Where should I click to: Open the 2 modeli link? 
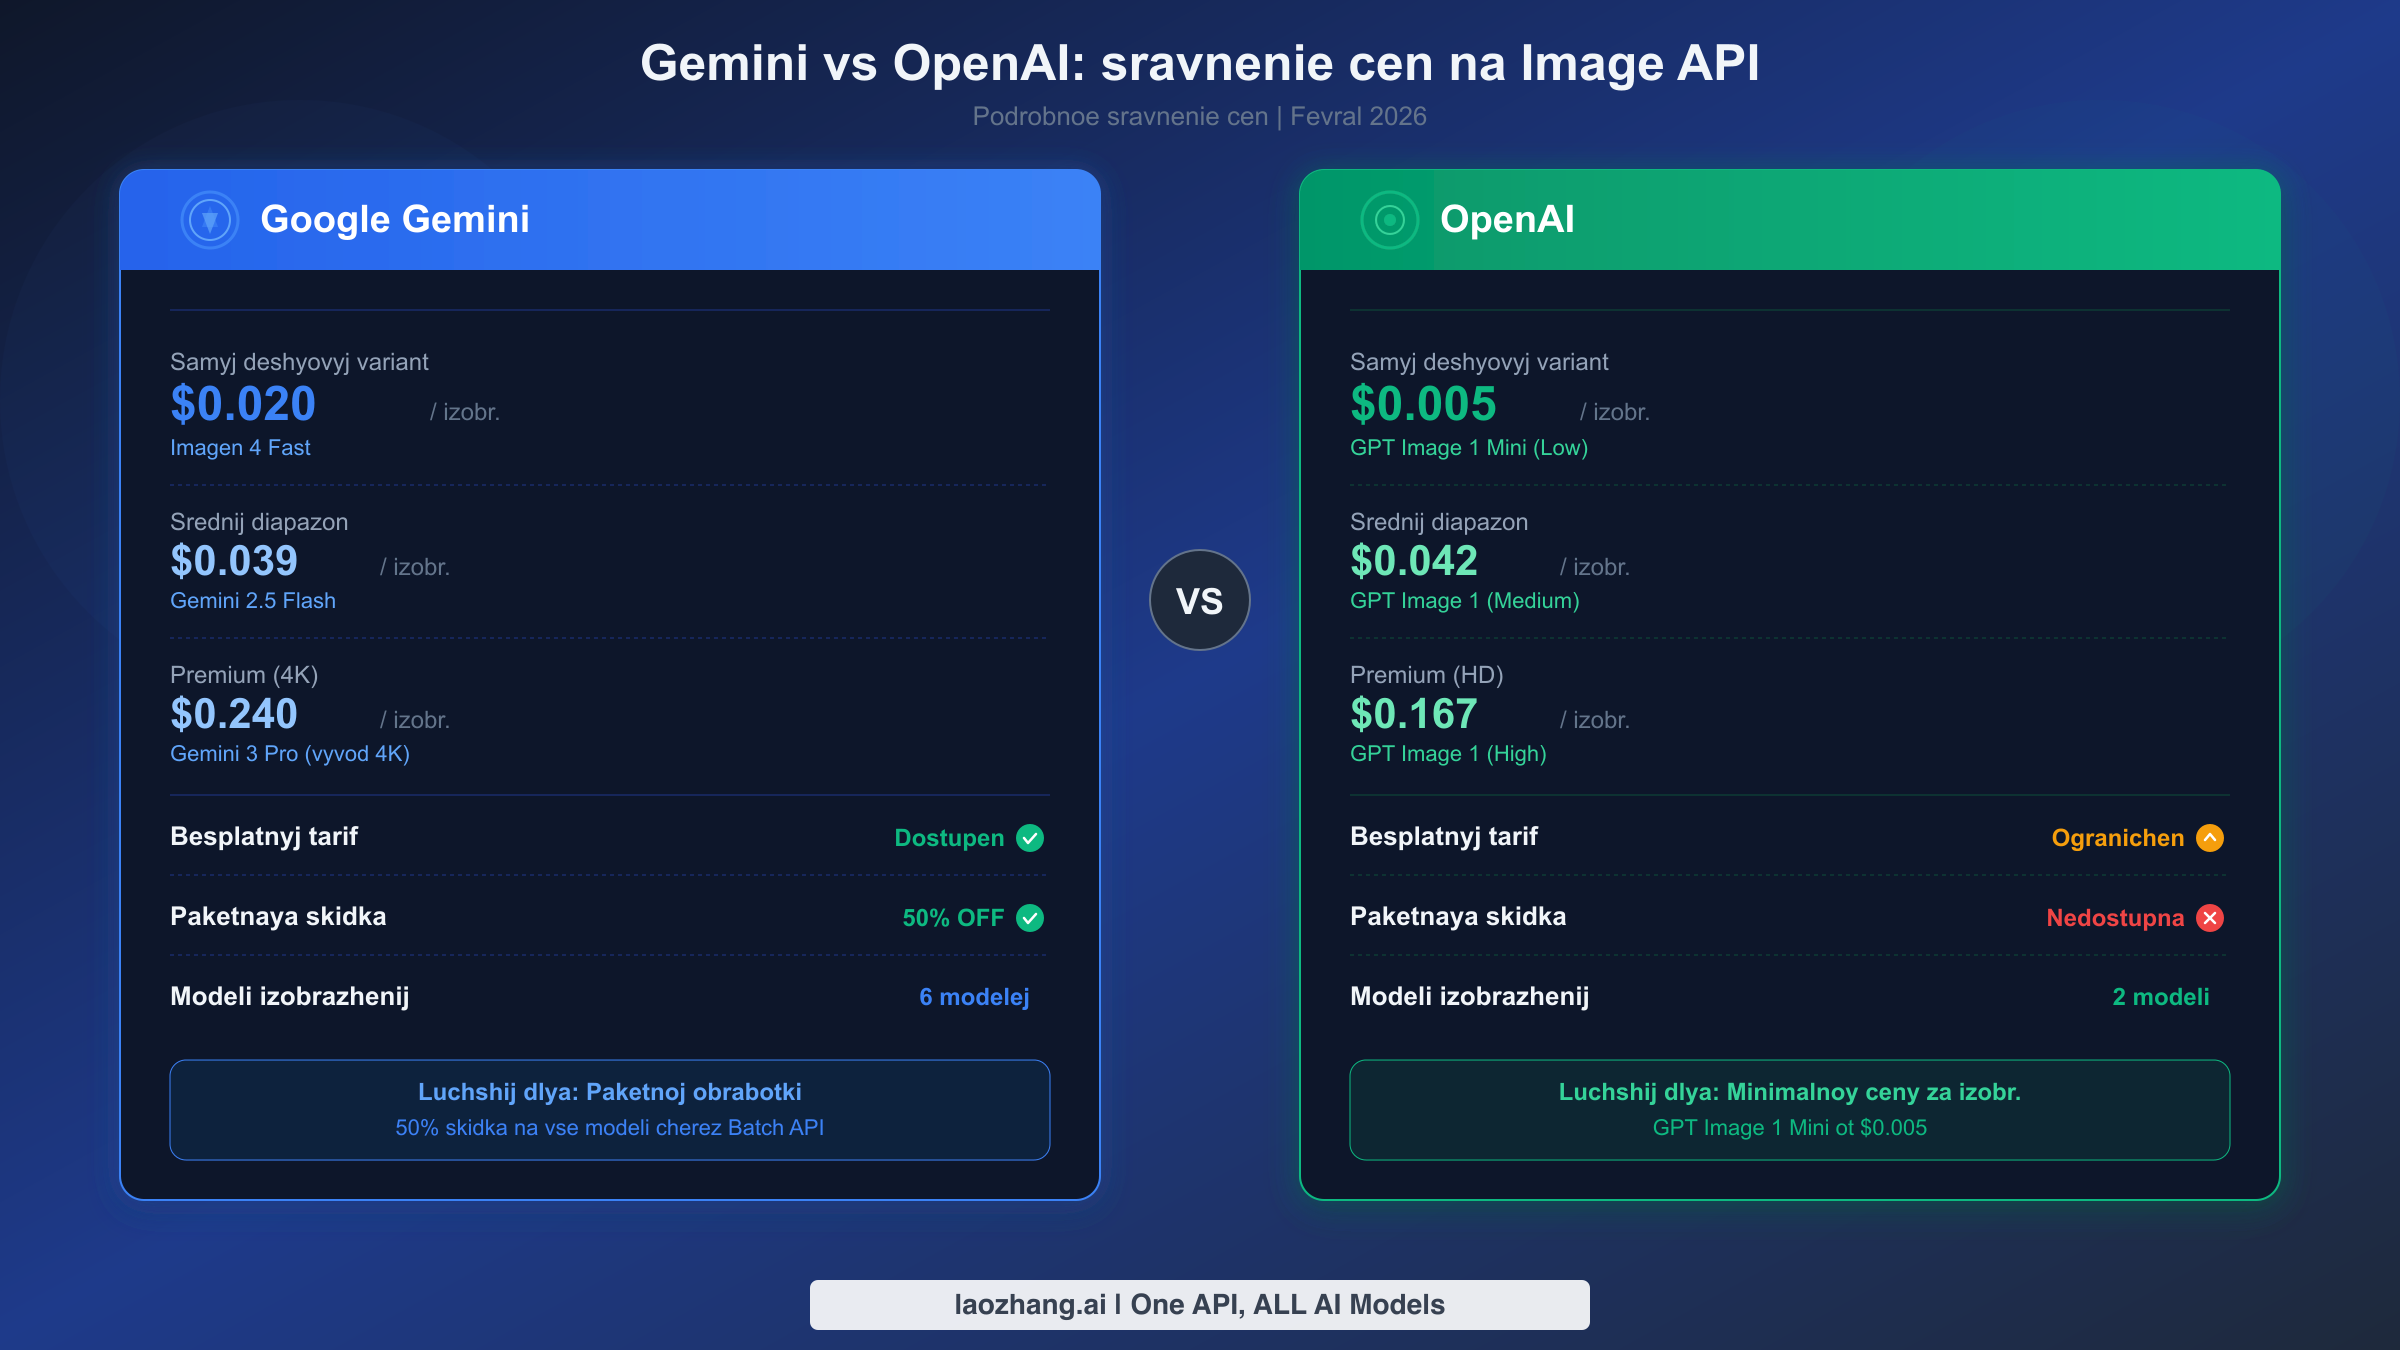[x=2160, y=997]
